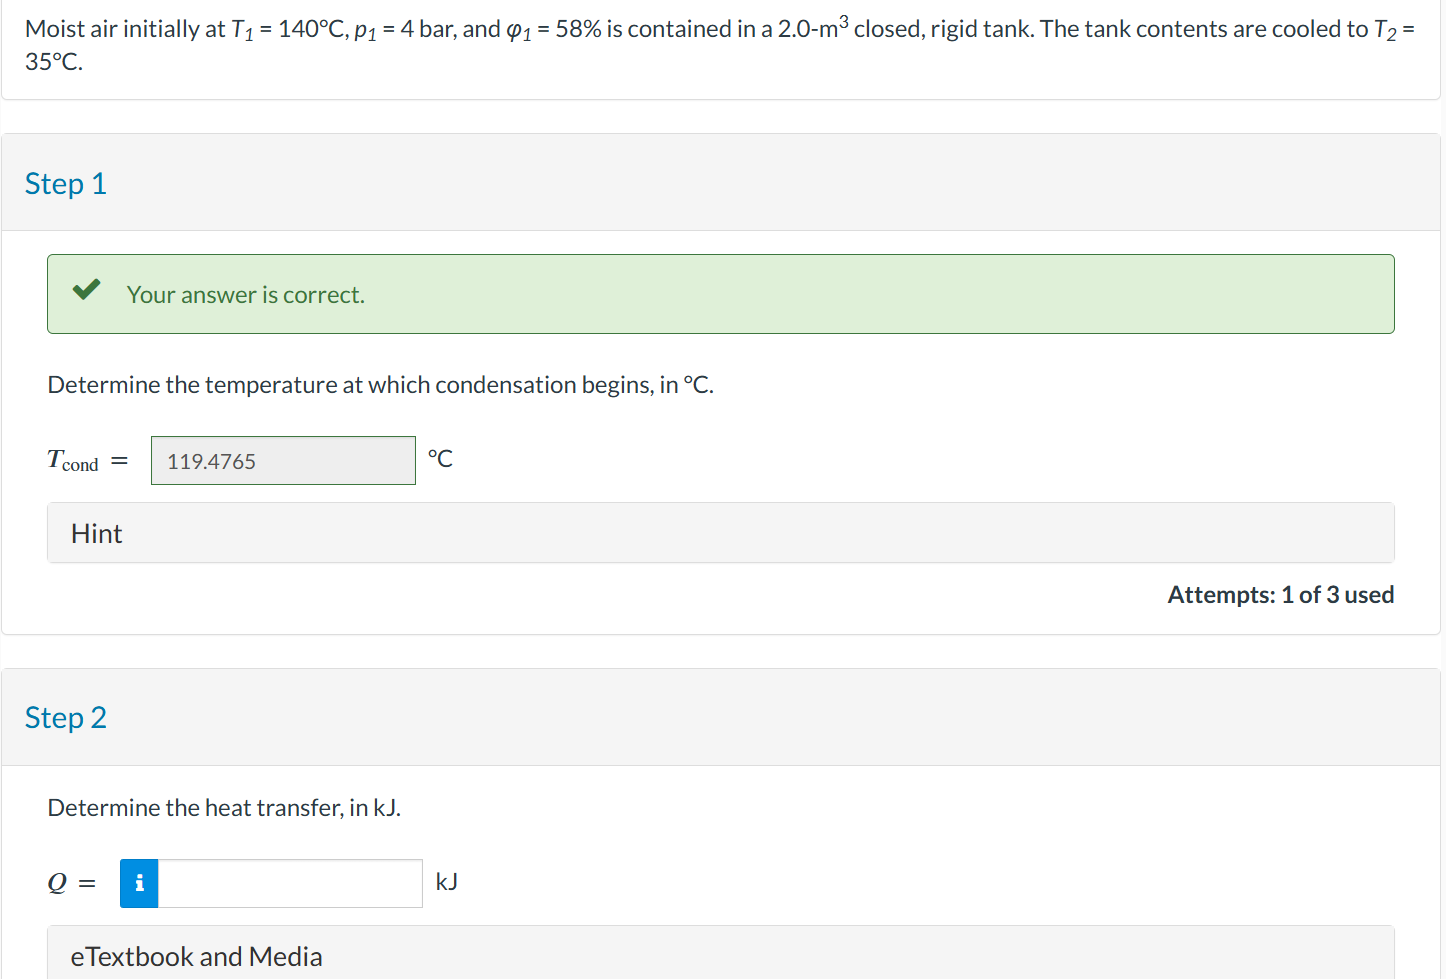Image resolution: width=1446 pixels, height=979 pixels.
Task: Click the Attempts: 1 of 3 used label
Action: pyautogui.click(x=1280, y=594)
